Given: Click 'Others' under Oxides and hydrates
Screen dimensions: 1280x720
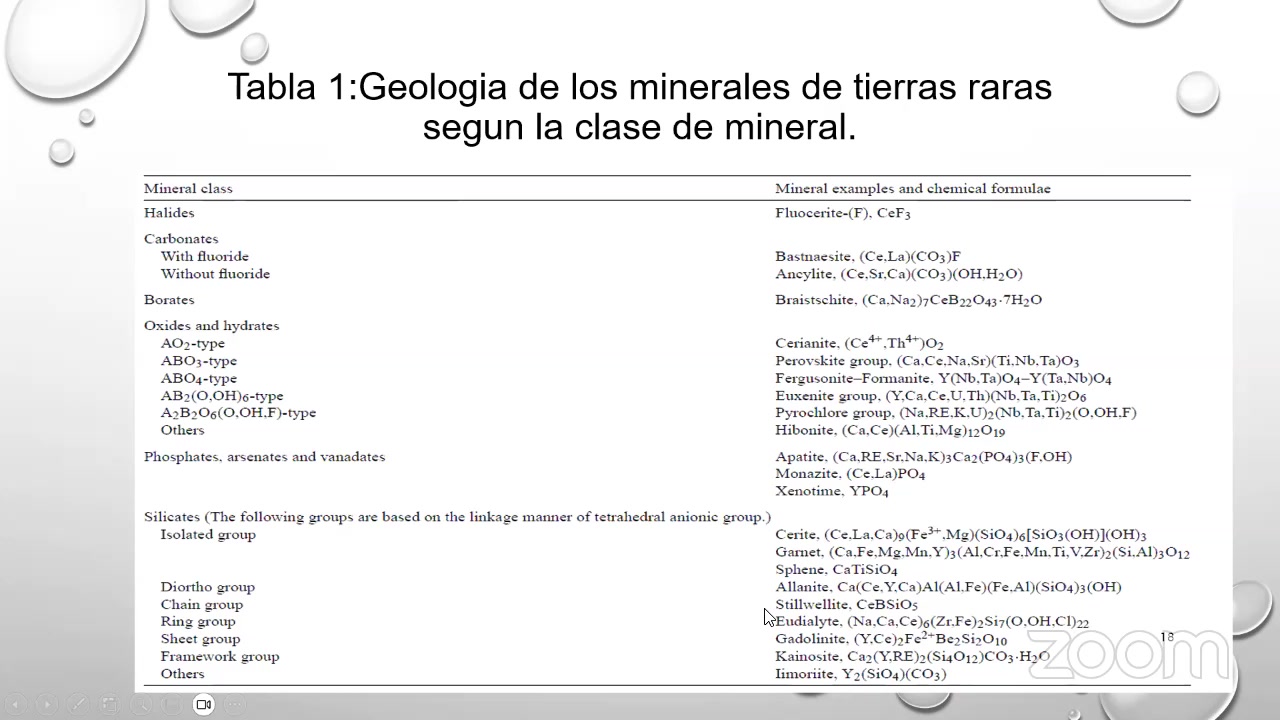Looking at the screenshot, I should 182,430.
